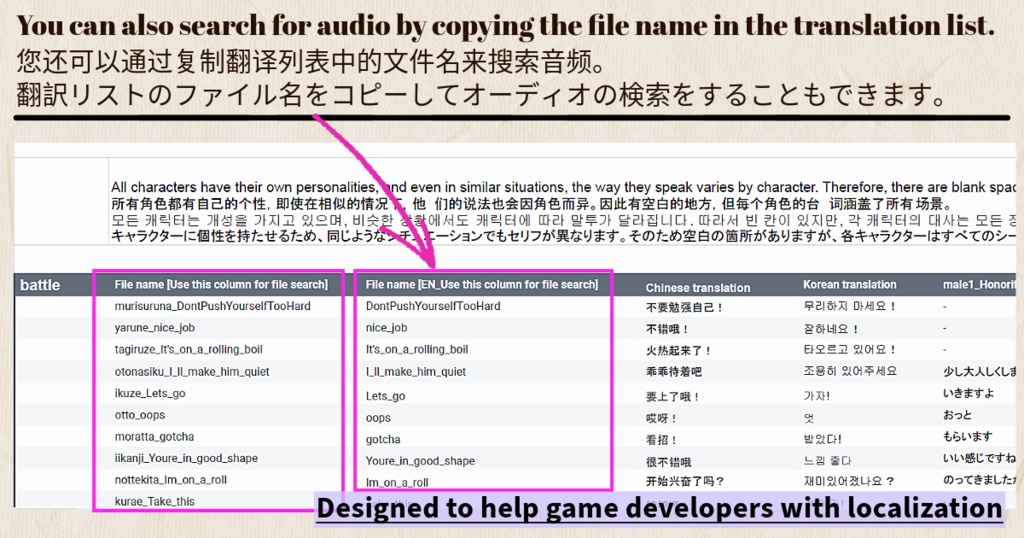Screen dimensions: 1024x538
Task: Select the 'battle' header cell
Action: coord(40,285)
